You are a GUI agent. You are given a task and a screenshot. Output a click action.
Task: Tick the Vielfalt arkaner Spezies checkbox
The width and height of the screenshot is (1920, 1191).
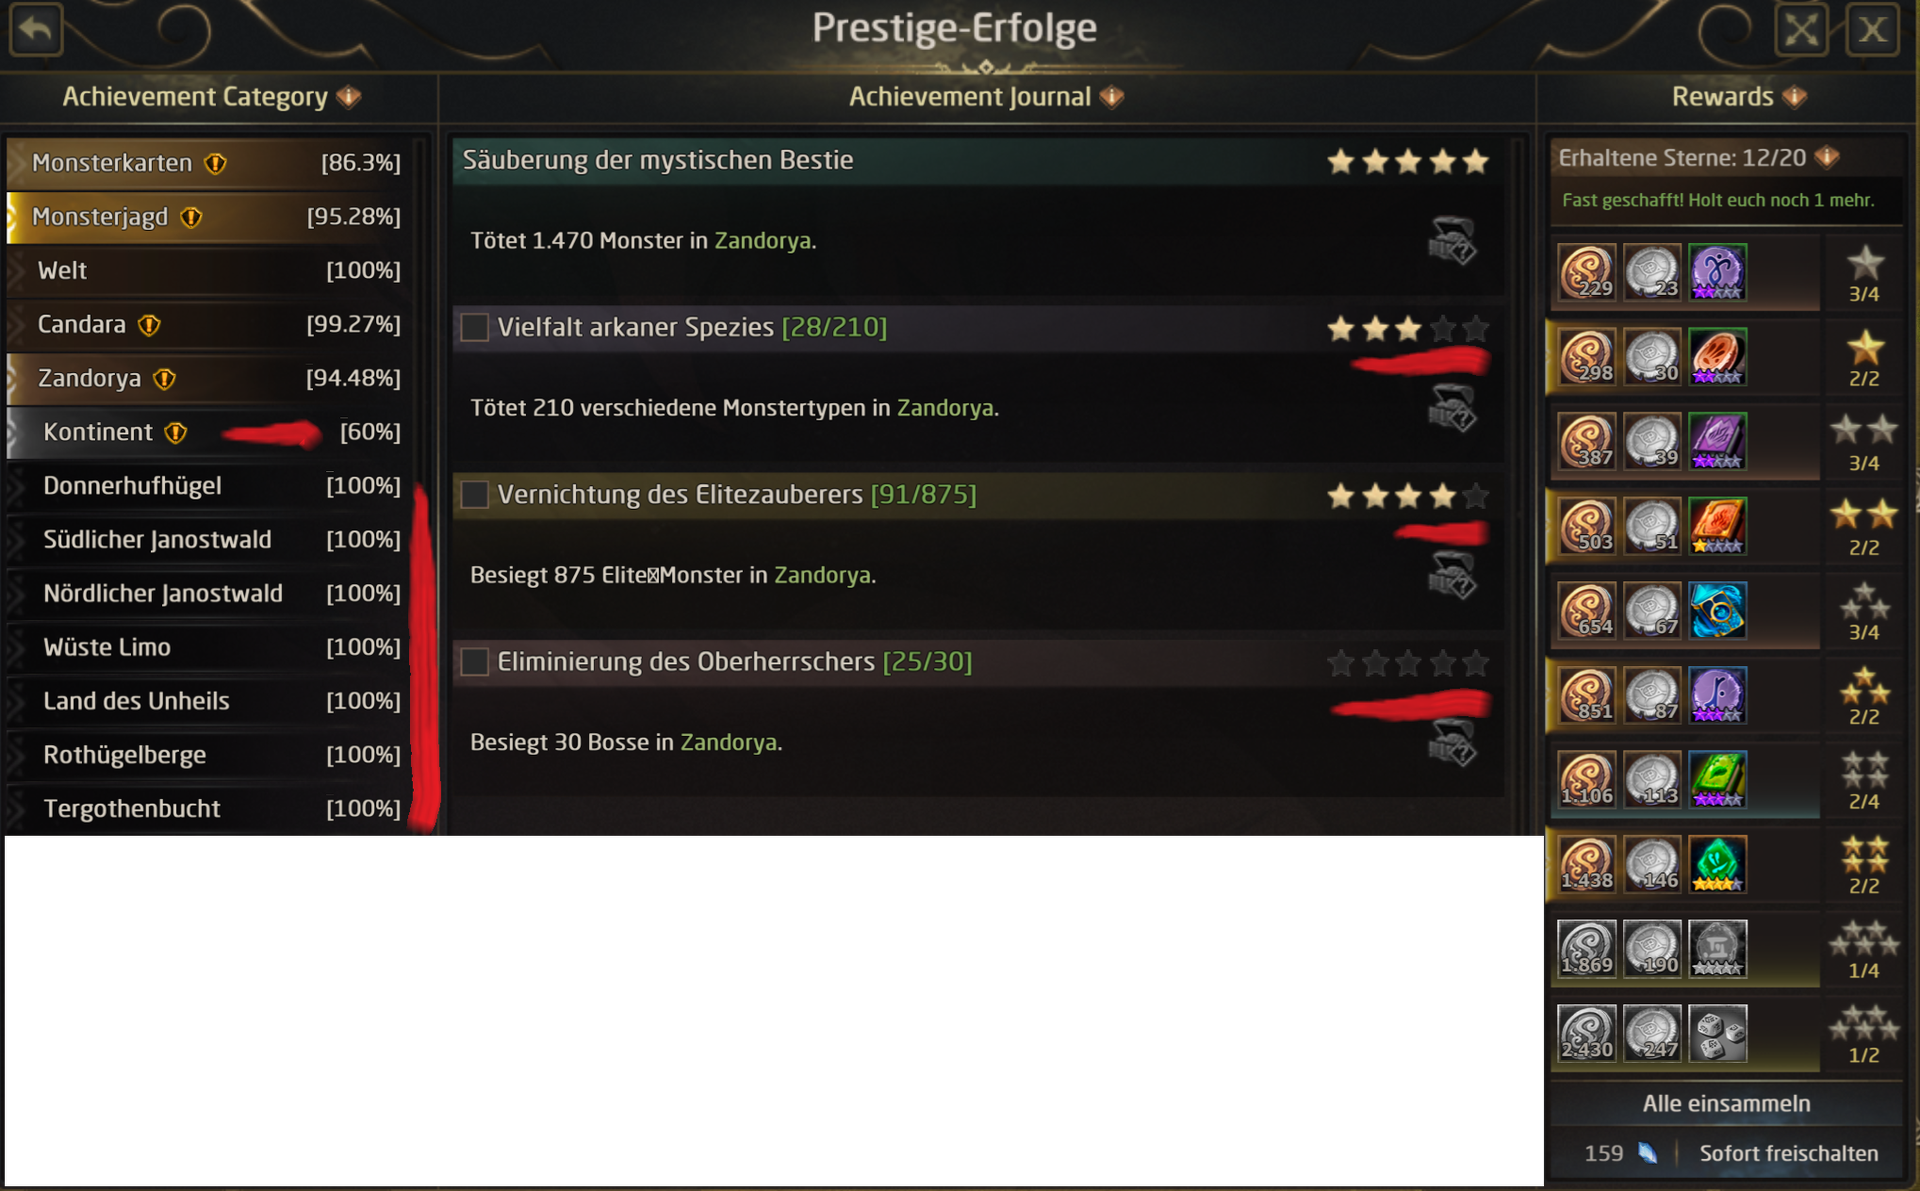pyautogui.click(x=475, y=327)
